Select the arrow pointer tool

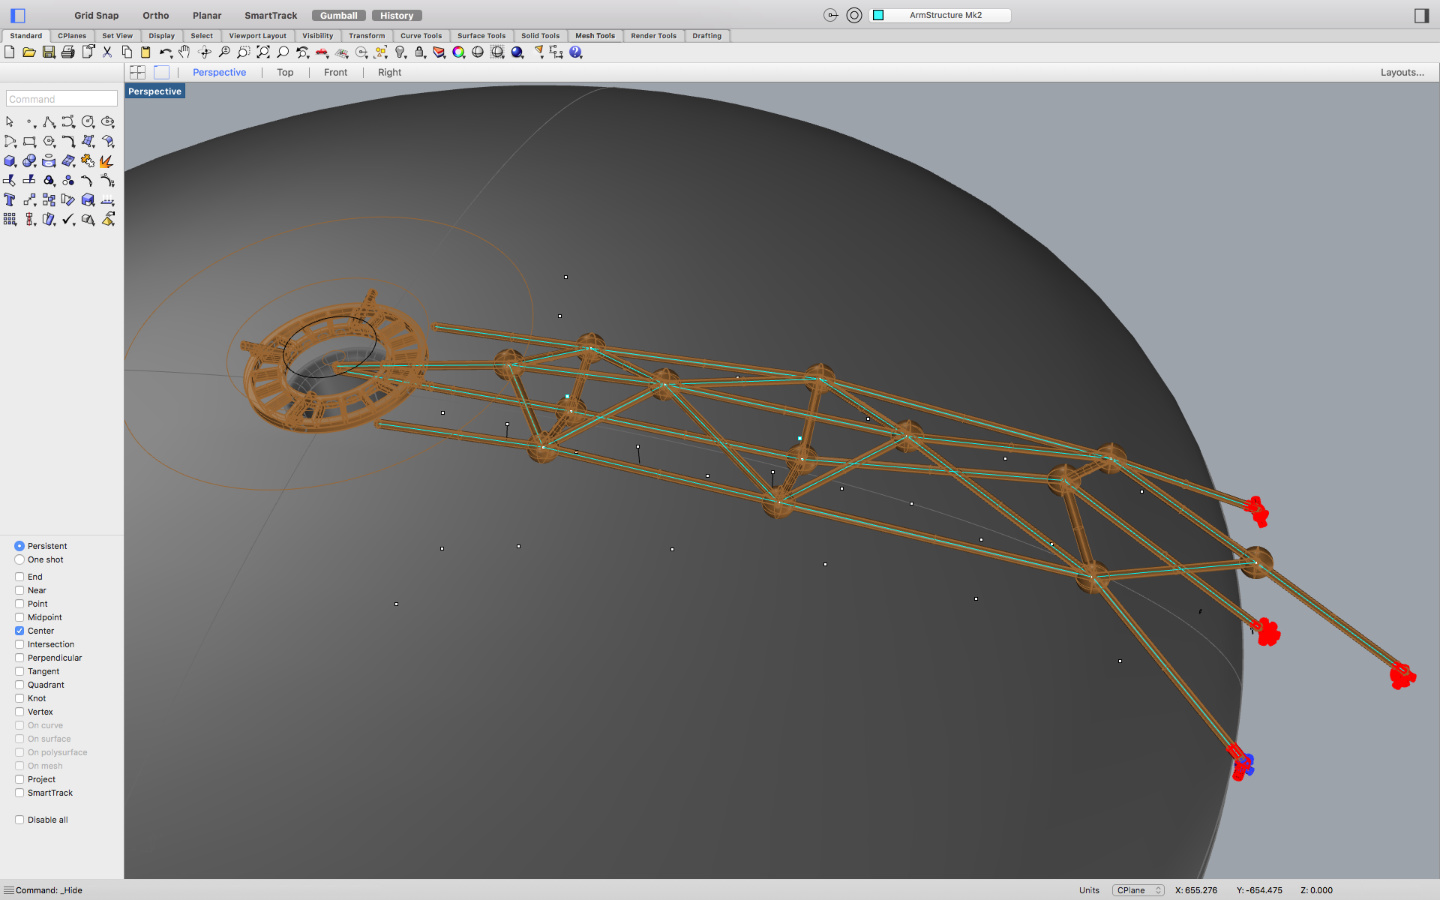tap(10, 122)
